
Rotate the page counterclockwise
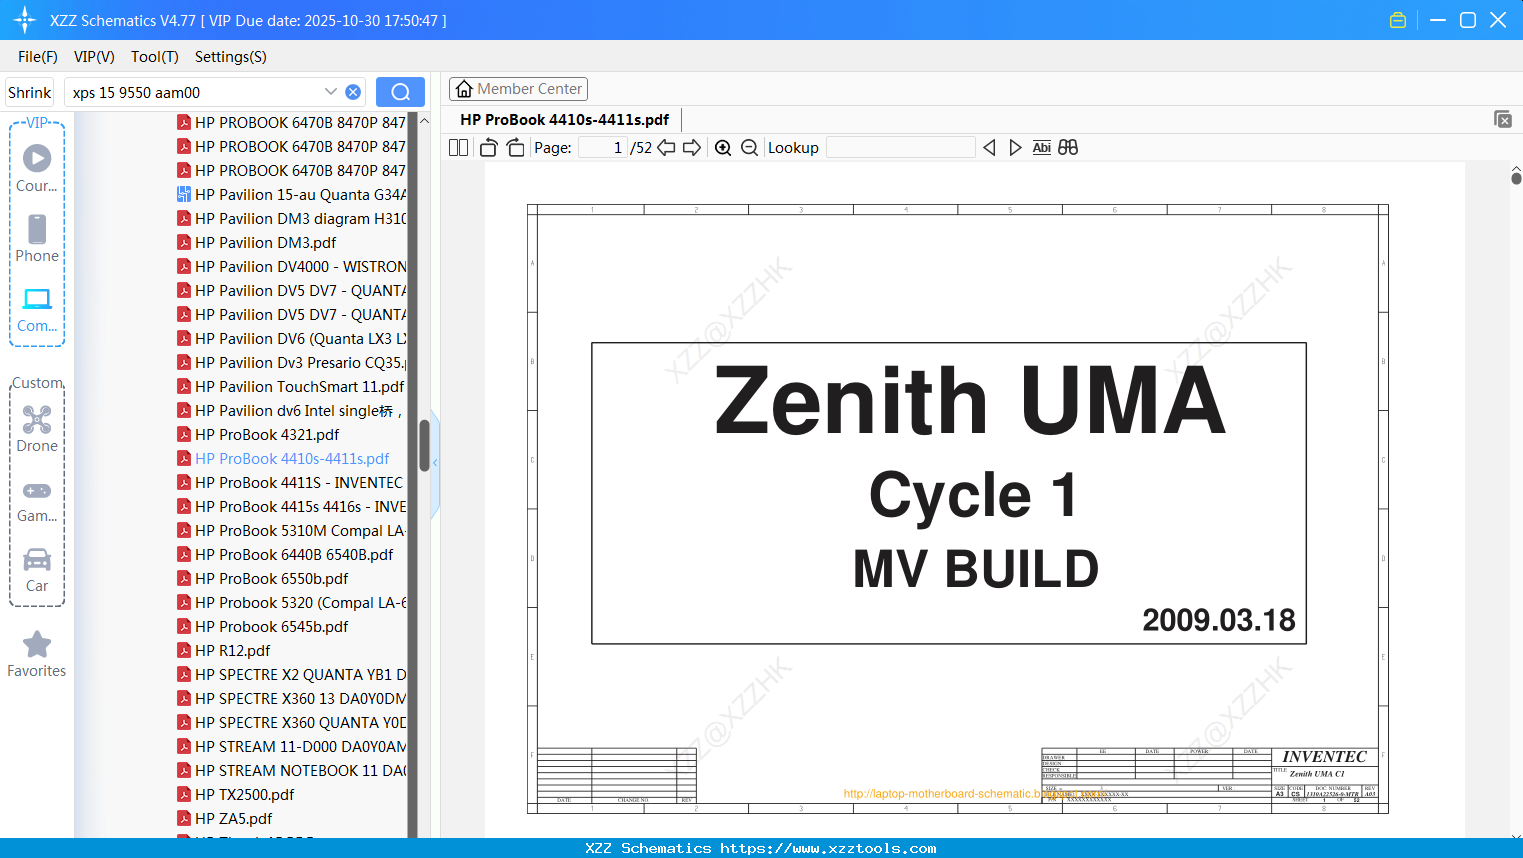click(x=488, y=148)
